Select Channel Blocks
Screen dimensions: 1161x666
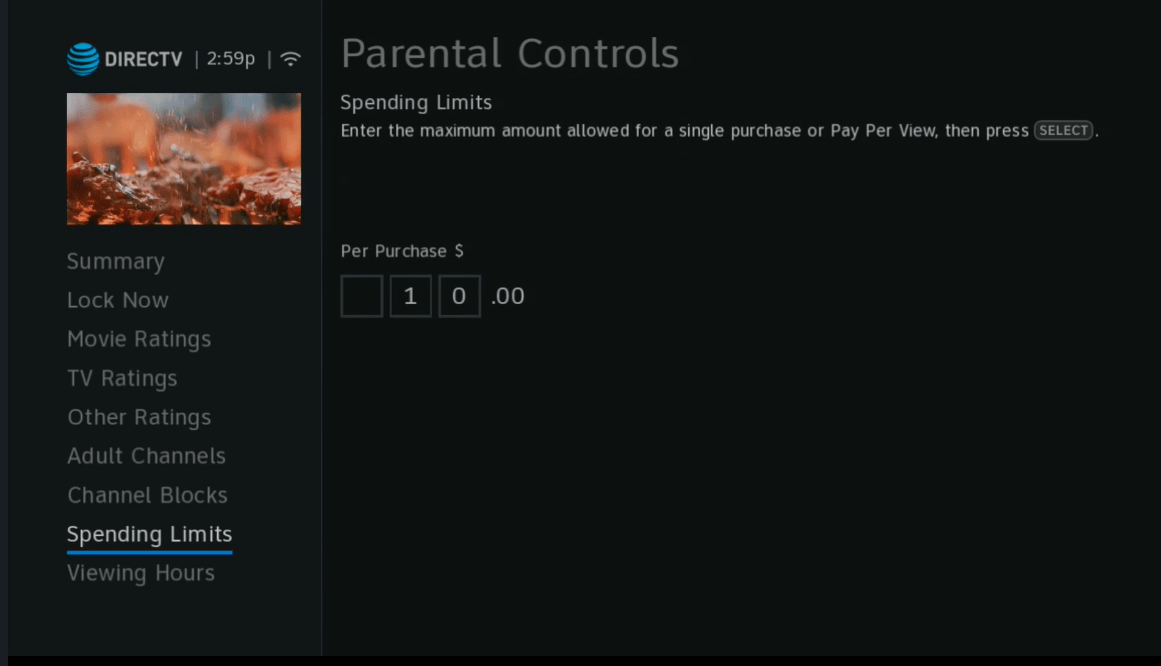pyautogui.click(x=147, y=495)
